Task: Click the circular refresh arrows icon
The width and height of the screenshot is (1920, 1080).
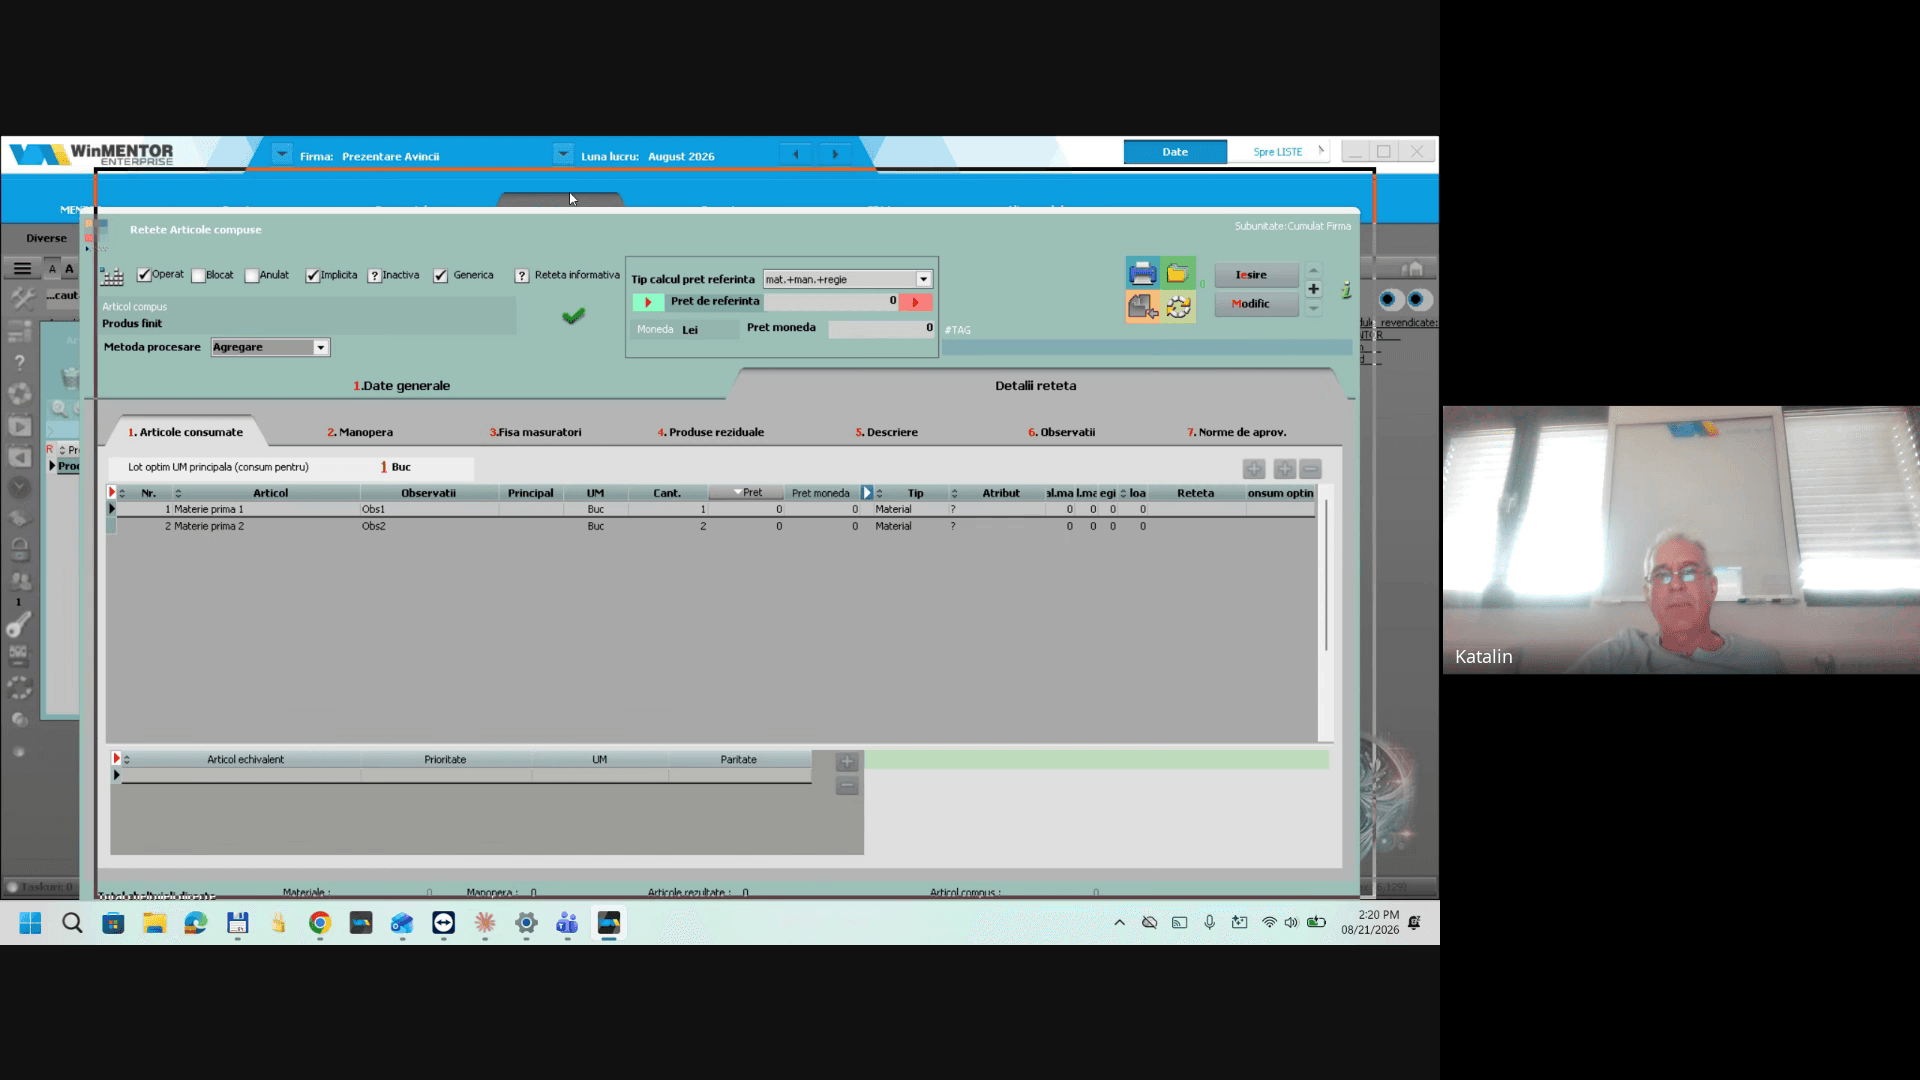Action: click(1178, 307)
